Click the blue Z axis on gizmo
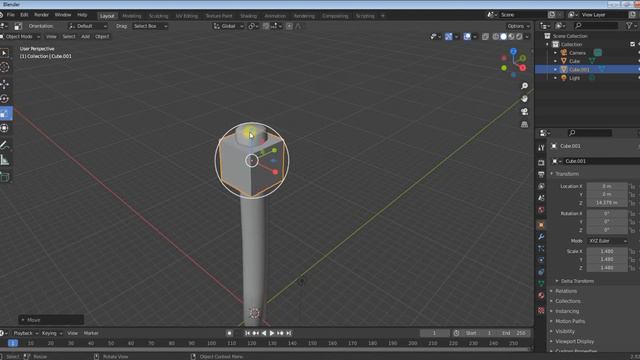 click(513, 51)
